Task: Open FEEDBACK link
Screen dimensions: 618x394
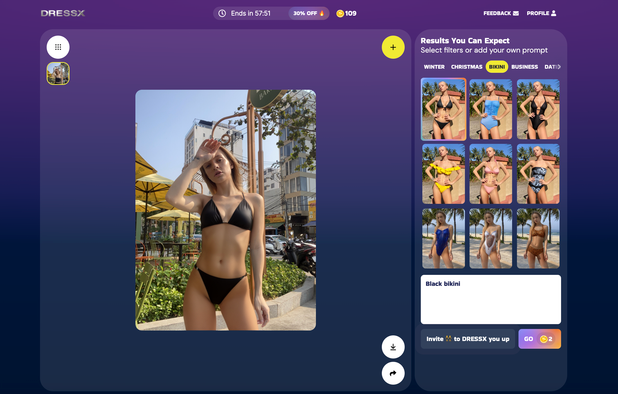Action: pyautogui.click(x=501, y=13)
